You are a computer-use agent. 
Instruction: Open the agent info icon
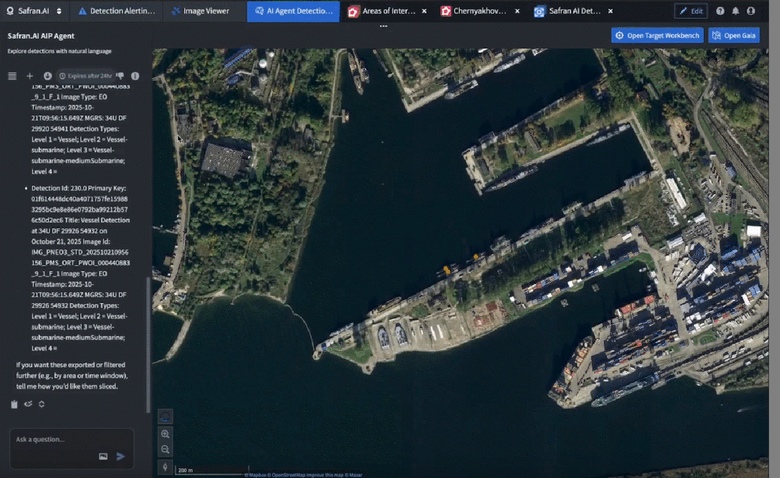135,76
